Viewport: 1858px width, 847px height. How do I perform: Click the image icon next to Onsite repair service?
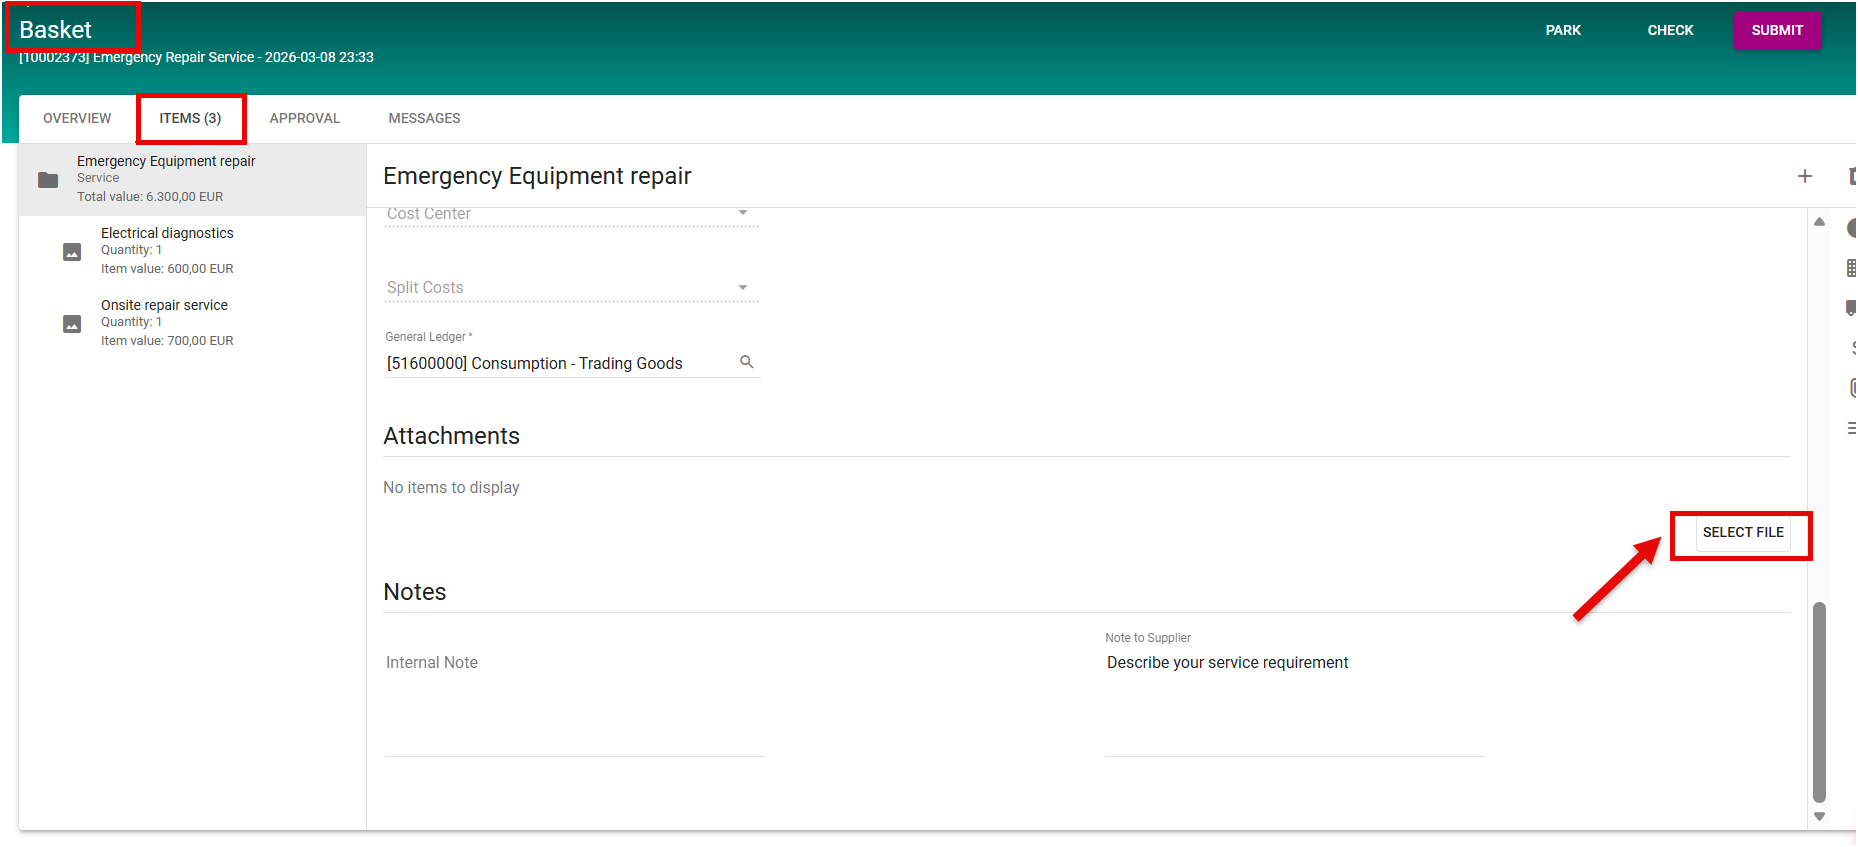click(x=72, y=324)
